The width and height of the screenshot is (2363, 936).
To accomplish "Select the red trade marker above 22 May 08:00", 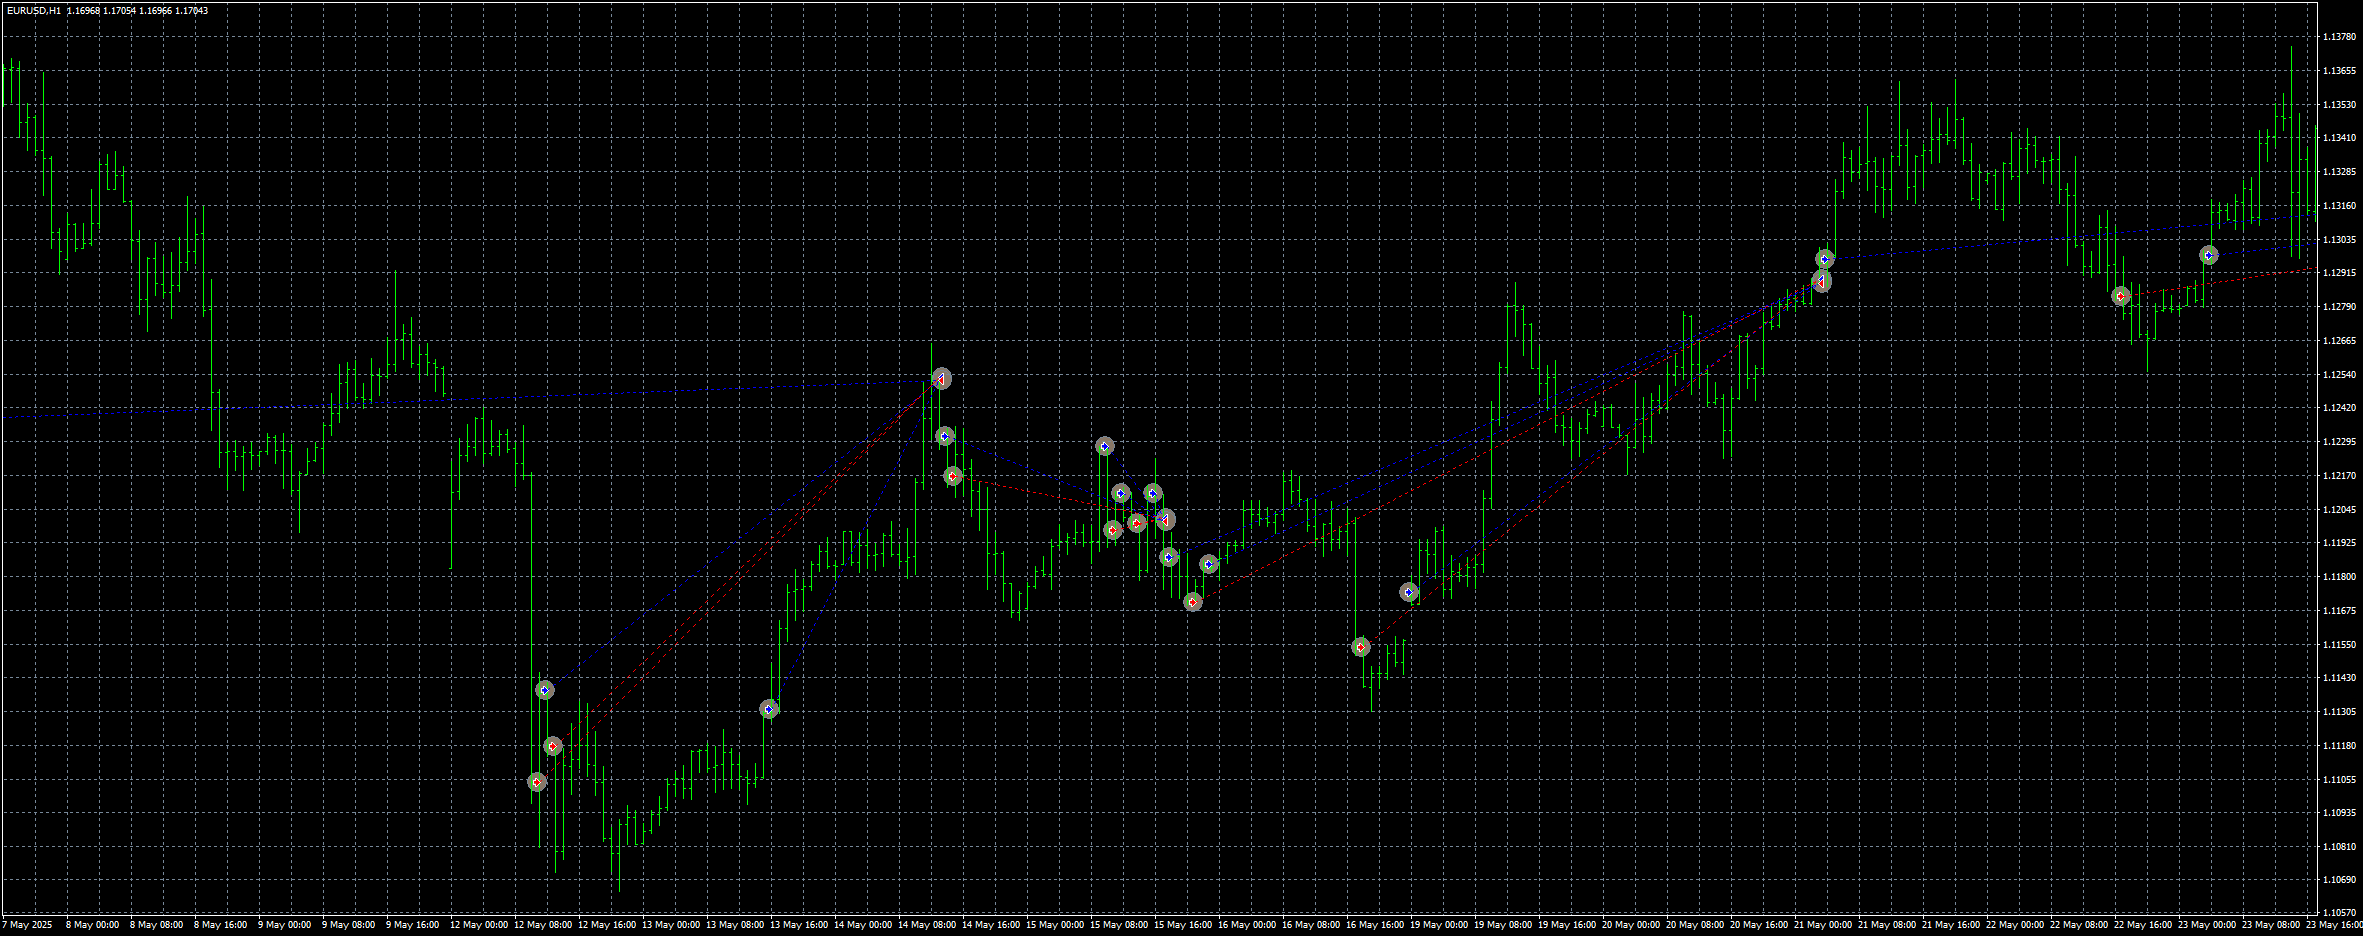I will [x=2121, y=296].
